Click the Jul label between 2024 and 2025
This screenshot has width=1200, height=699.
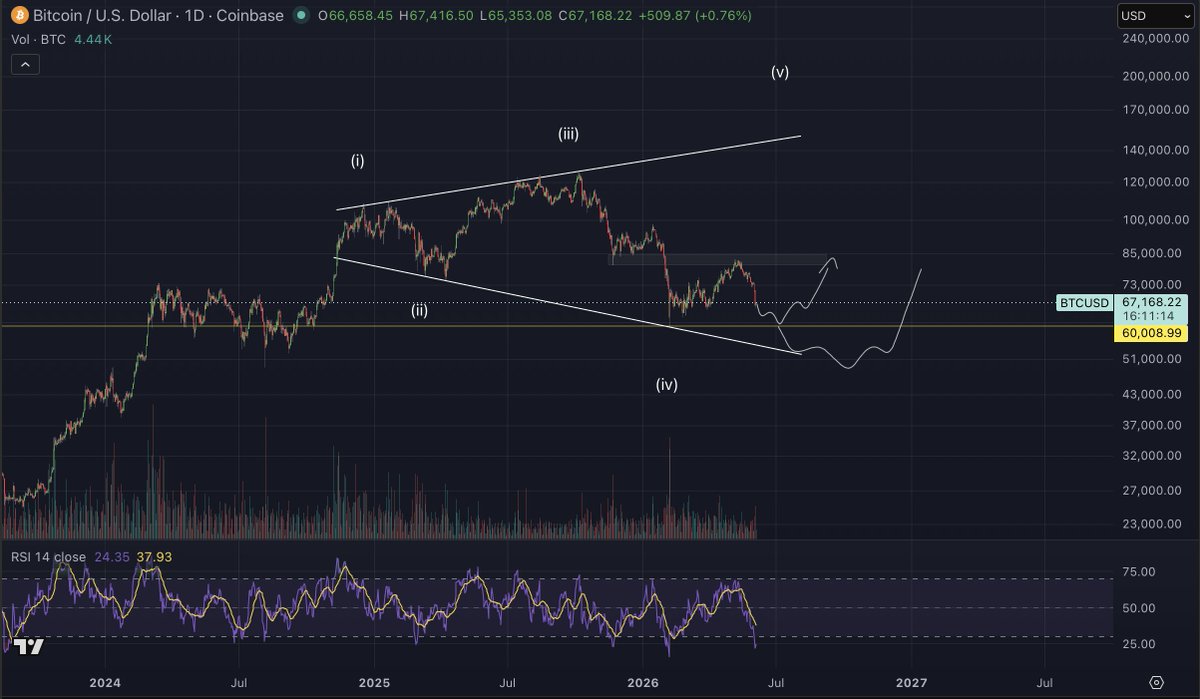[x=239, y=683]
